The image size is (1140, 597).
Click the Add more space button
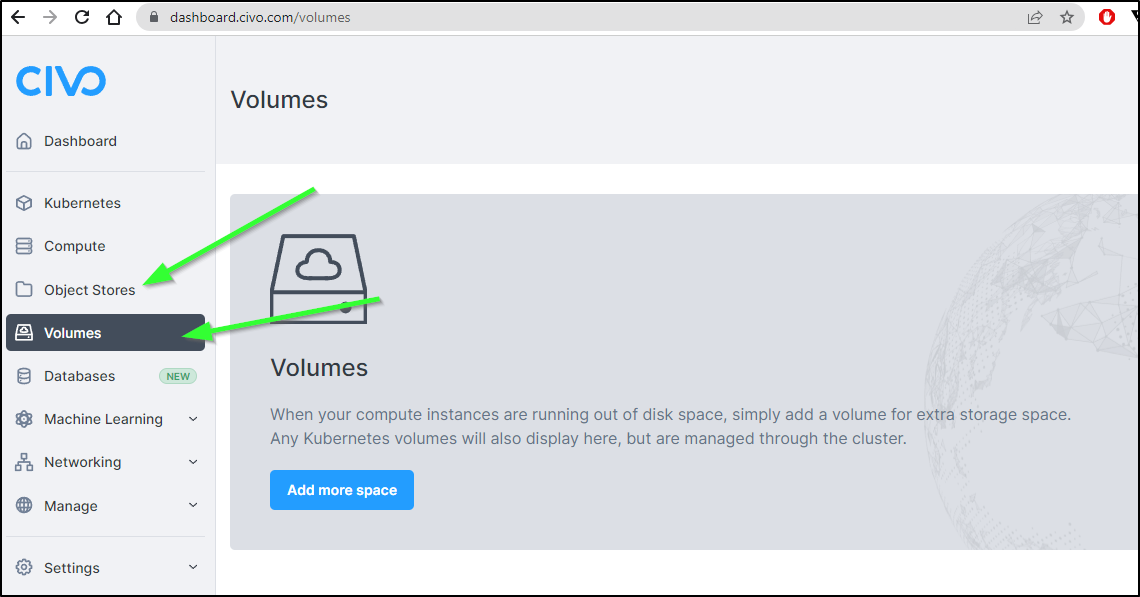[x=342, y=490]
